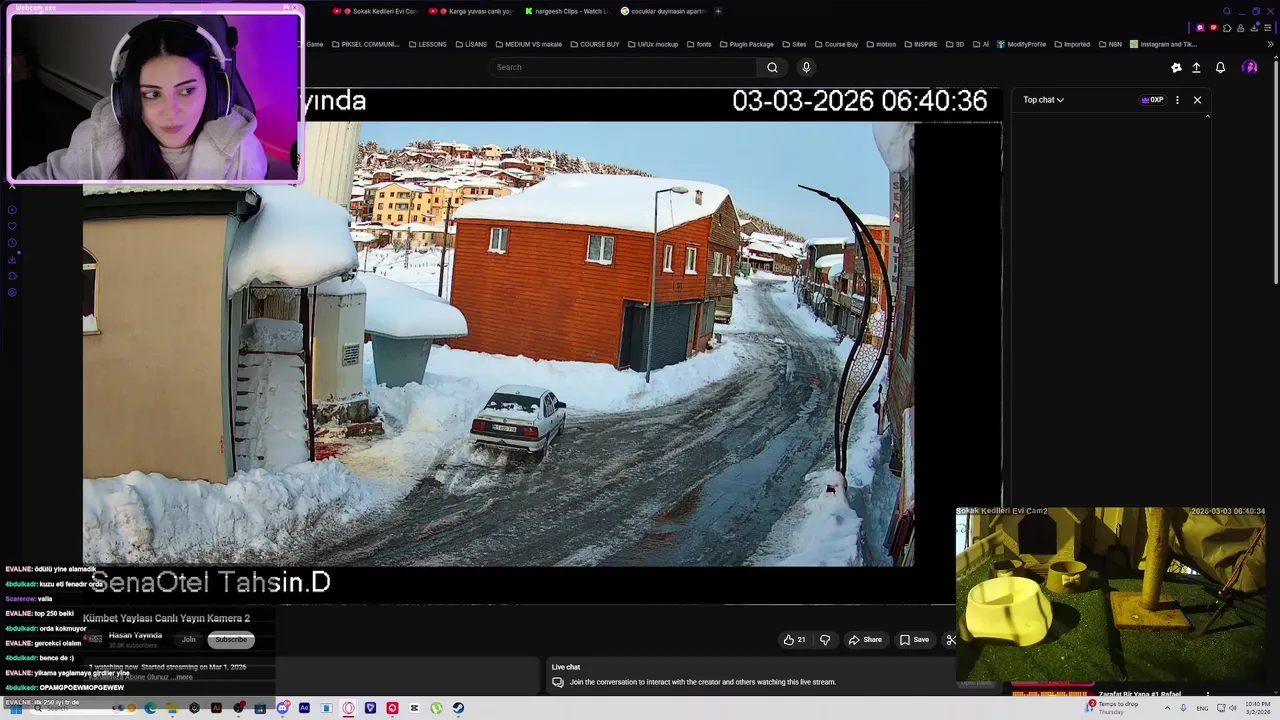Open the INSPIRE bookmark folder

920,44
